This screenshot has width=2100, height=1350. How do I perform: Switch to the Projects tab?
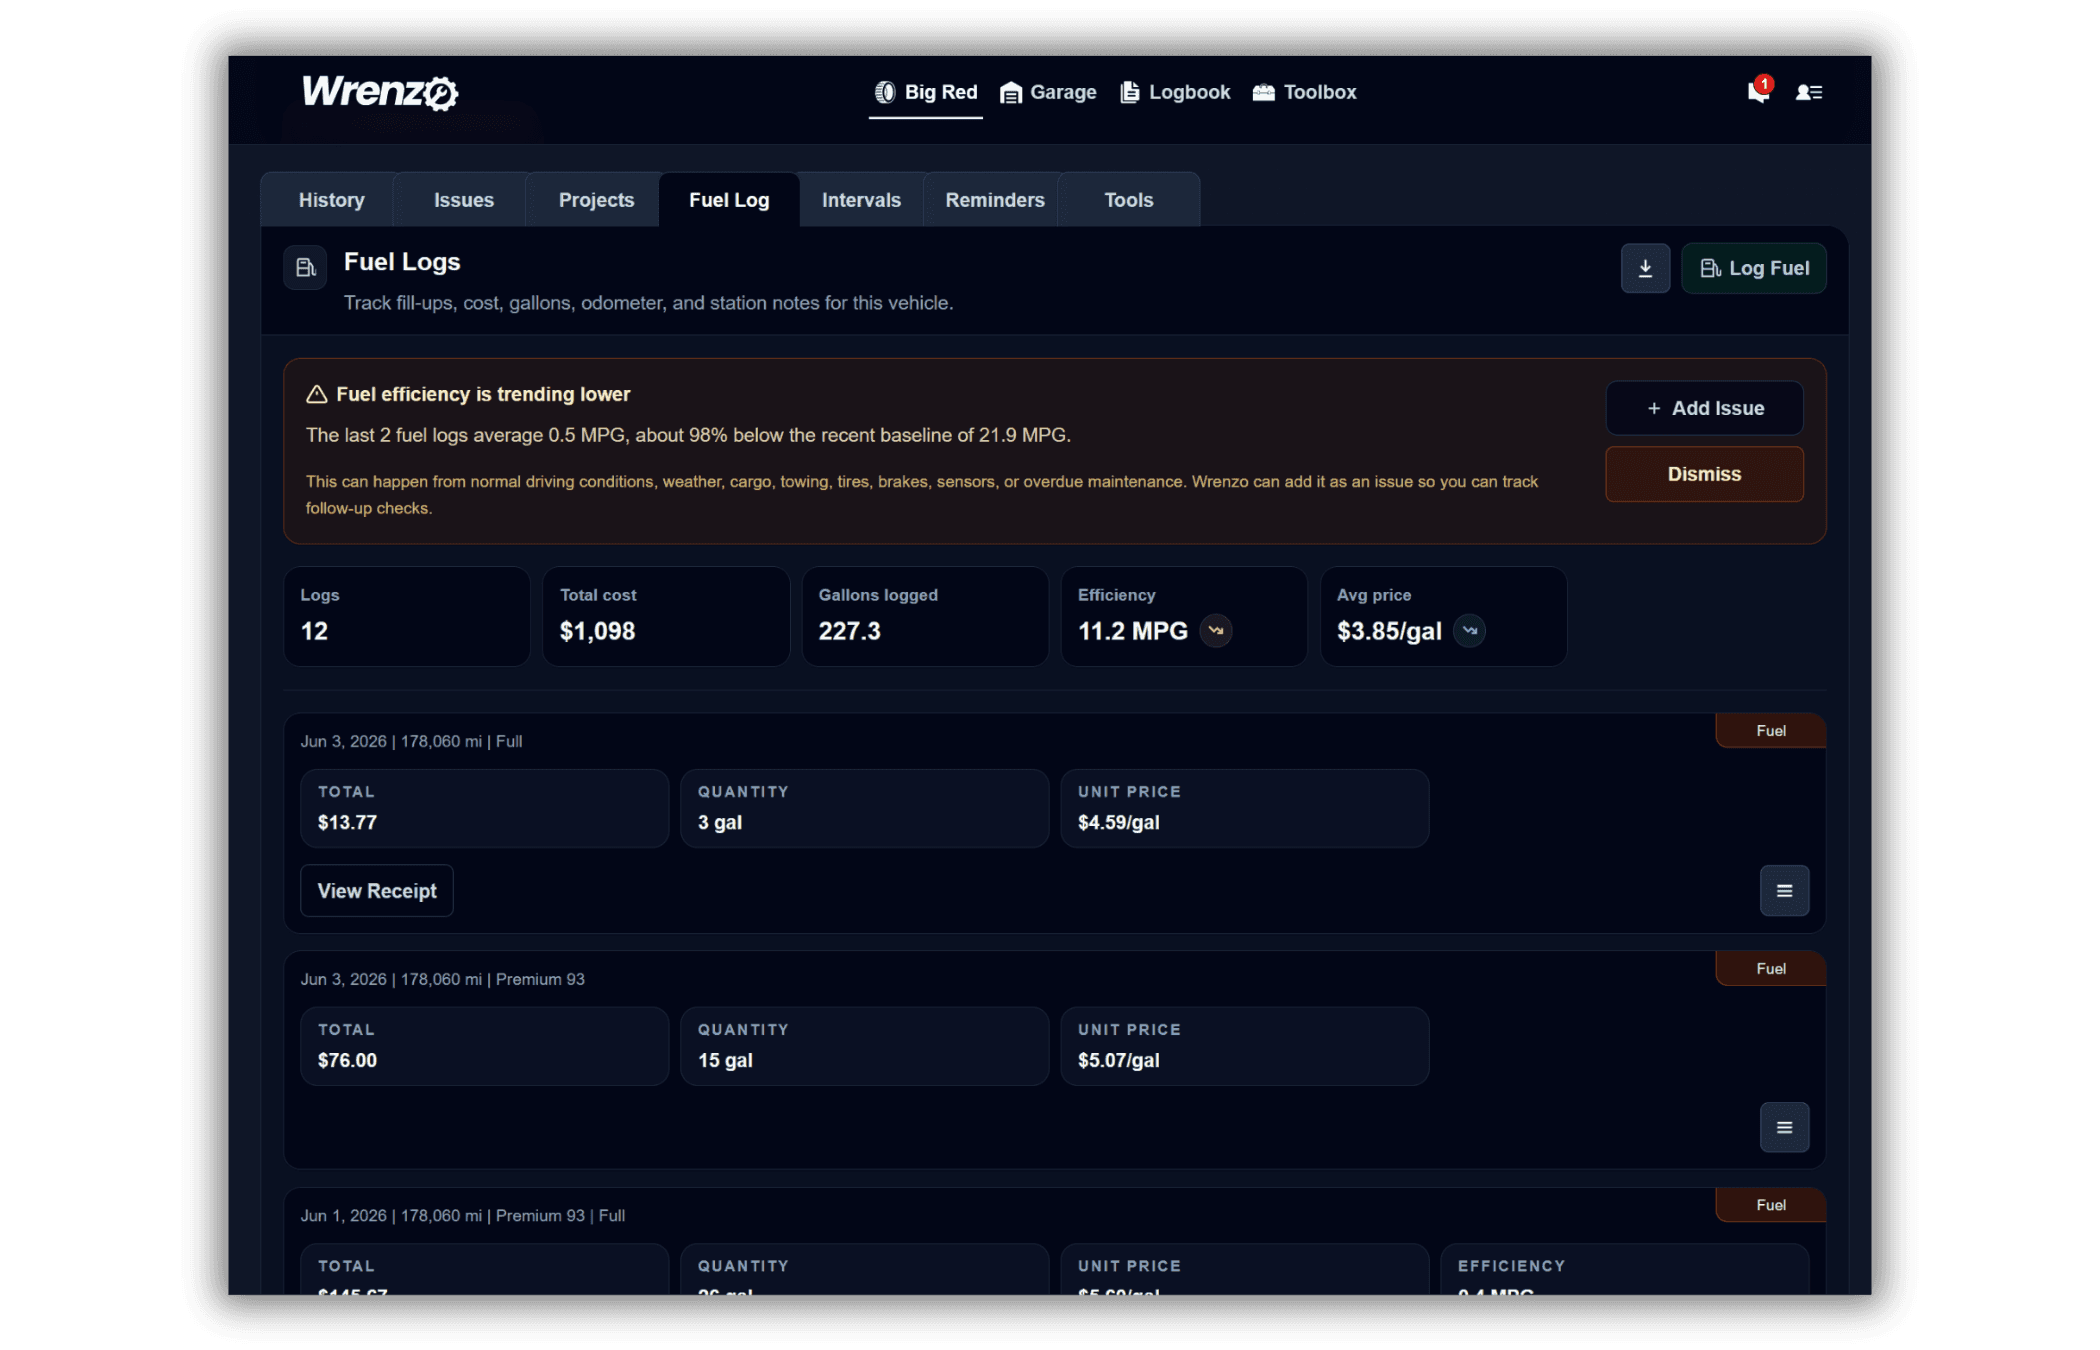pos(596,200)
